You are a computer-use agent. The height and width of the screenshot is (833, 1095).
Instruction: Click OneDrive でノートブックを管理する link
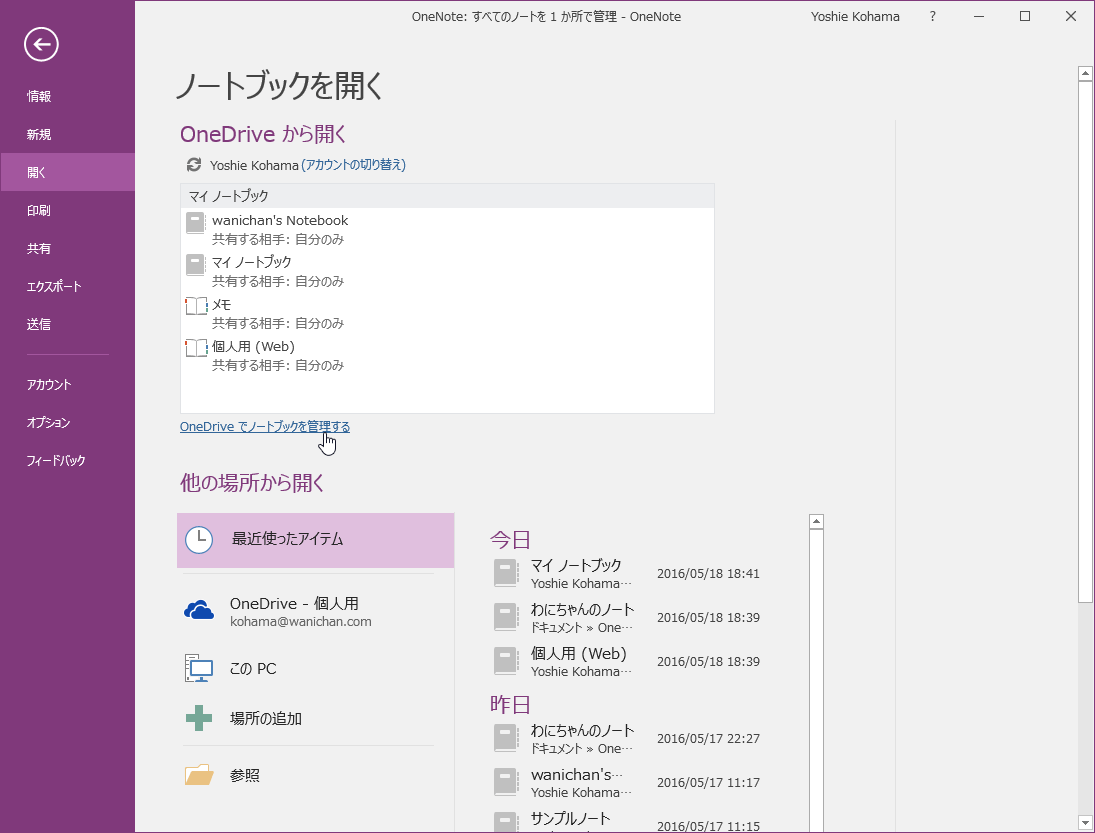(x=265, y=427)
